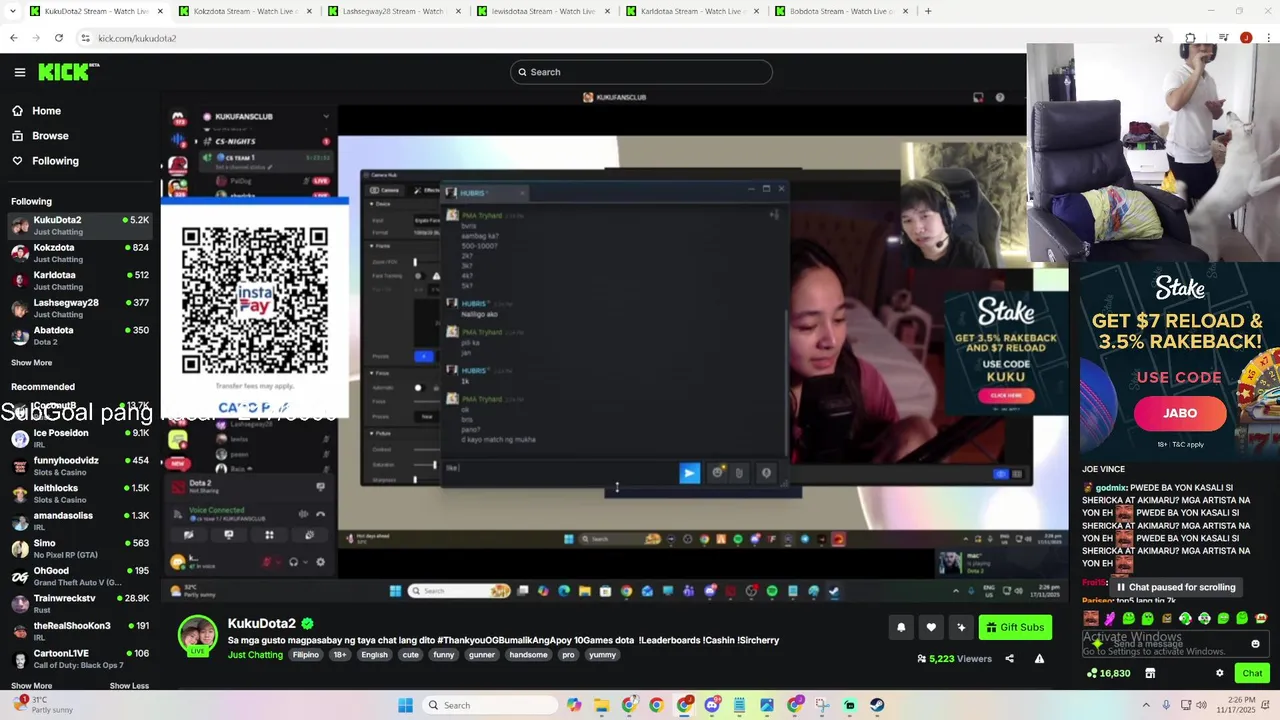Open Ice Poseidon recommended channel

pos(80,439)
